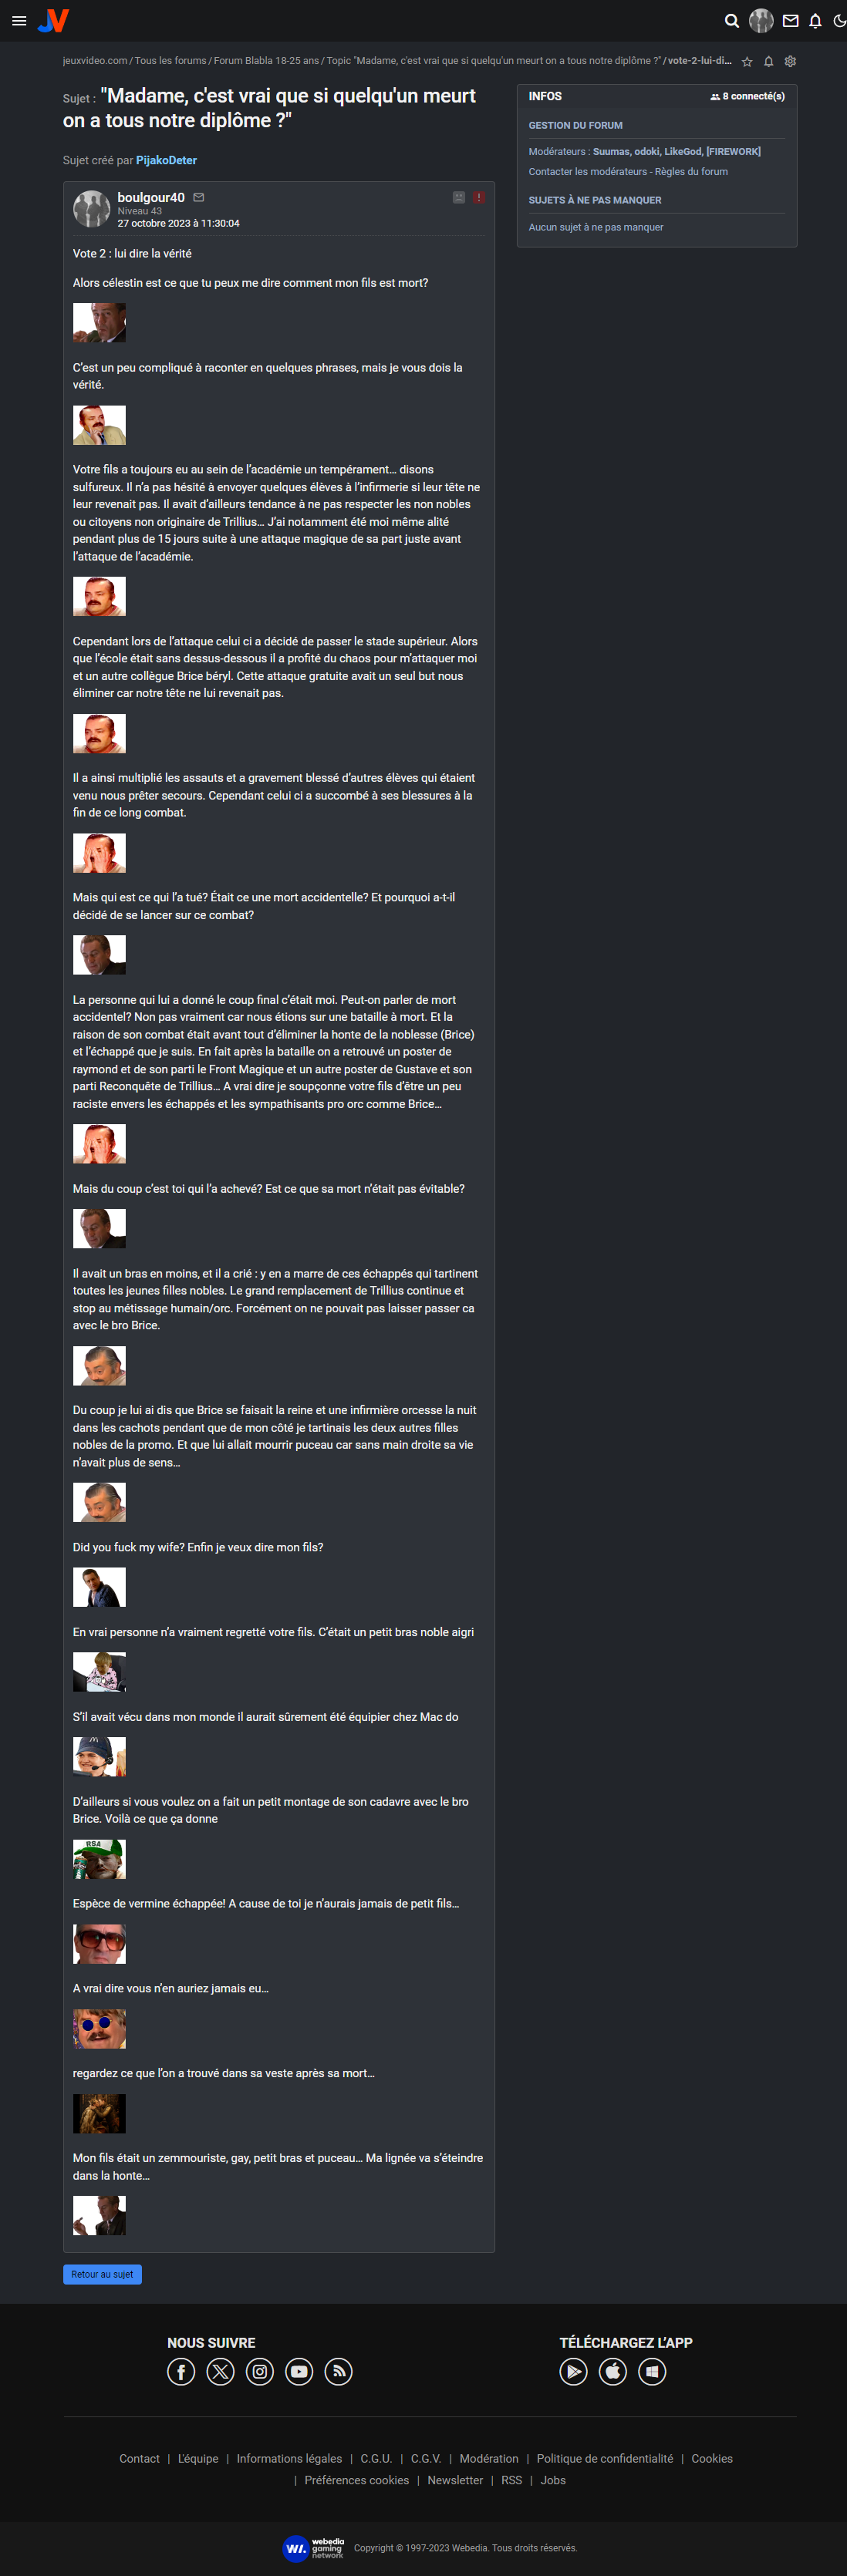
Task: Open the search magnifier icon
Action: 732,21
